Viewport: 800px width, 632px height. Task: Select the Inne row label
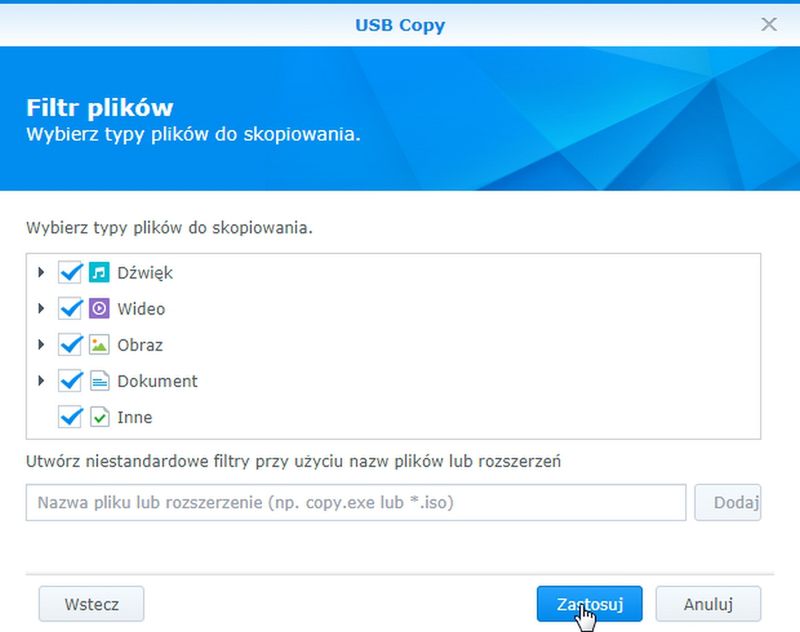[135, 417]
